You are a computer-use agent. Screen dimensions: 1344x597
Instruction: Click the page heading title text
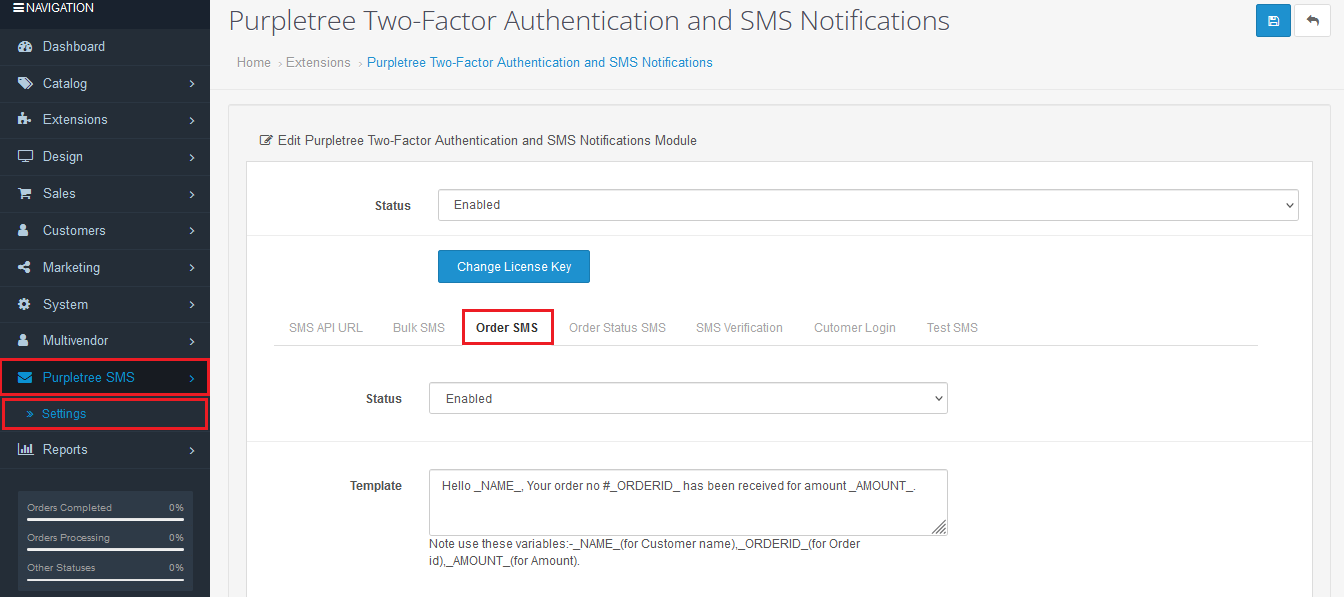(x=589, y=21)
